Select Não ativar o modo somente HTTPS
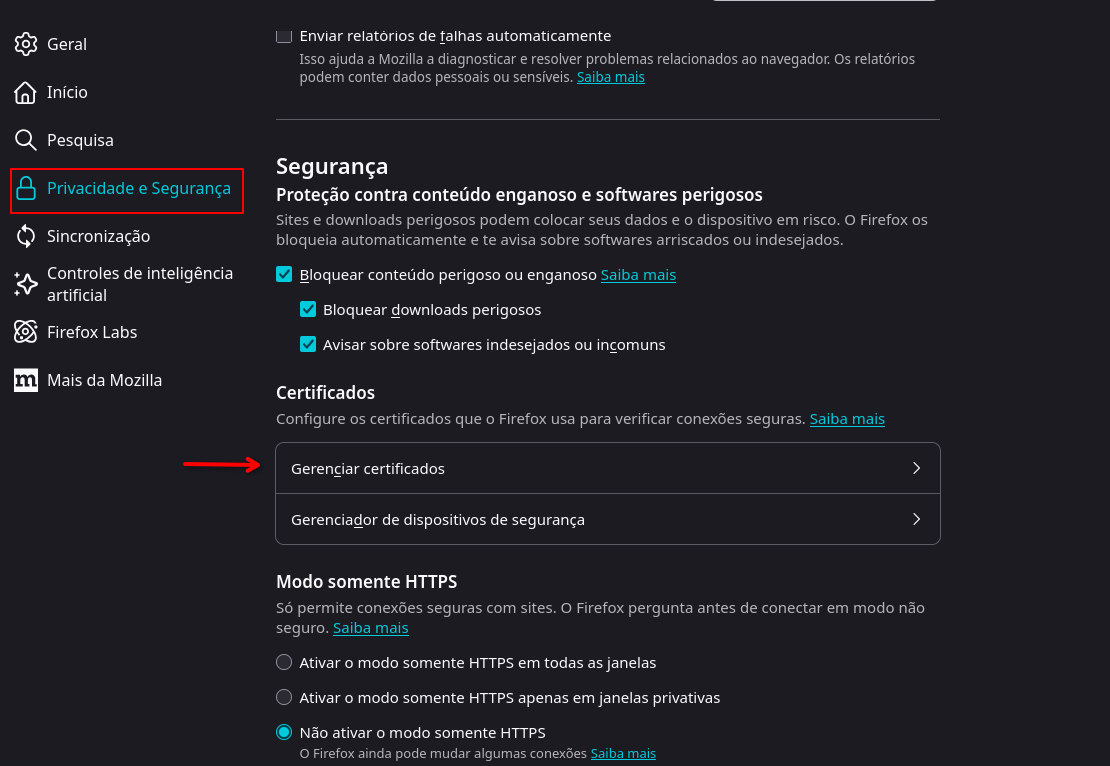 pyautogui.click(x=284, y=732)
